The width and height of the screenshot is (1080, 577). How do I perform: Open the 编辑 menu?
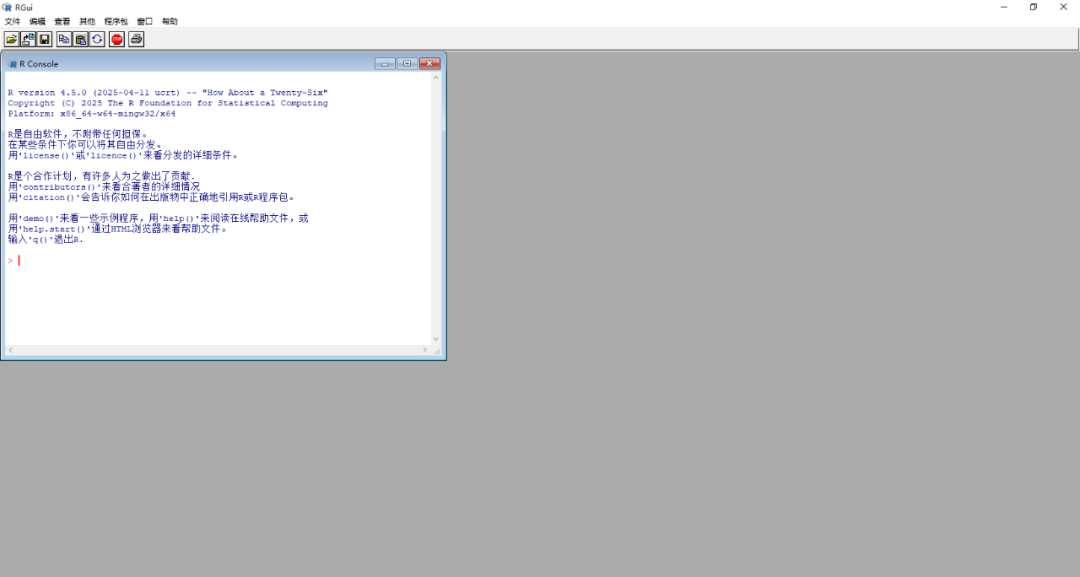pos(37,21)
